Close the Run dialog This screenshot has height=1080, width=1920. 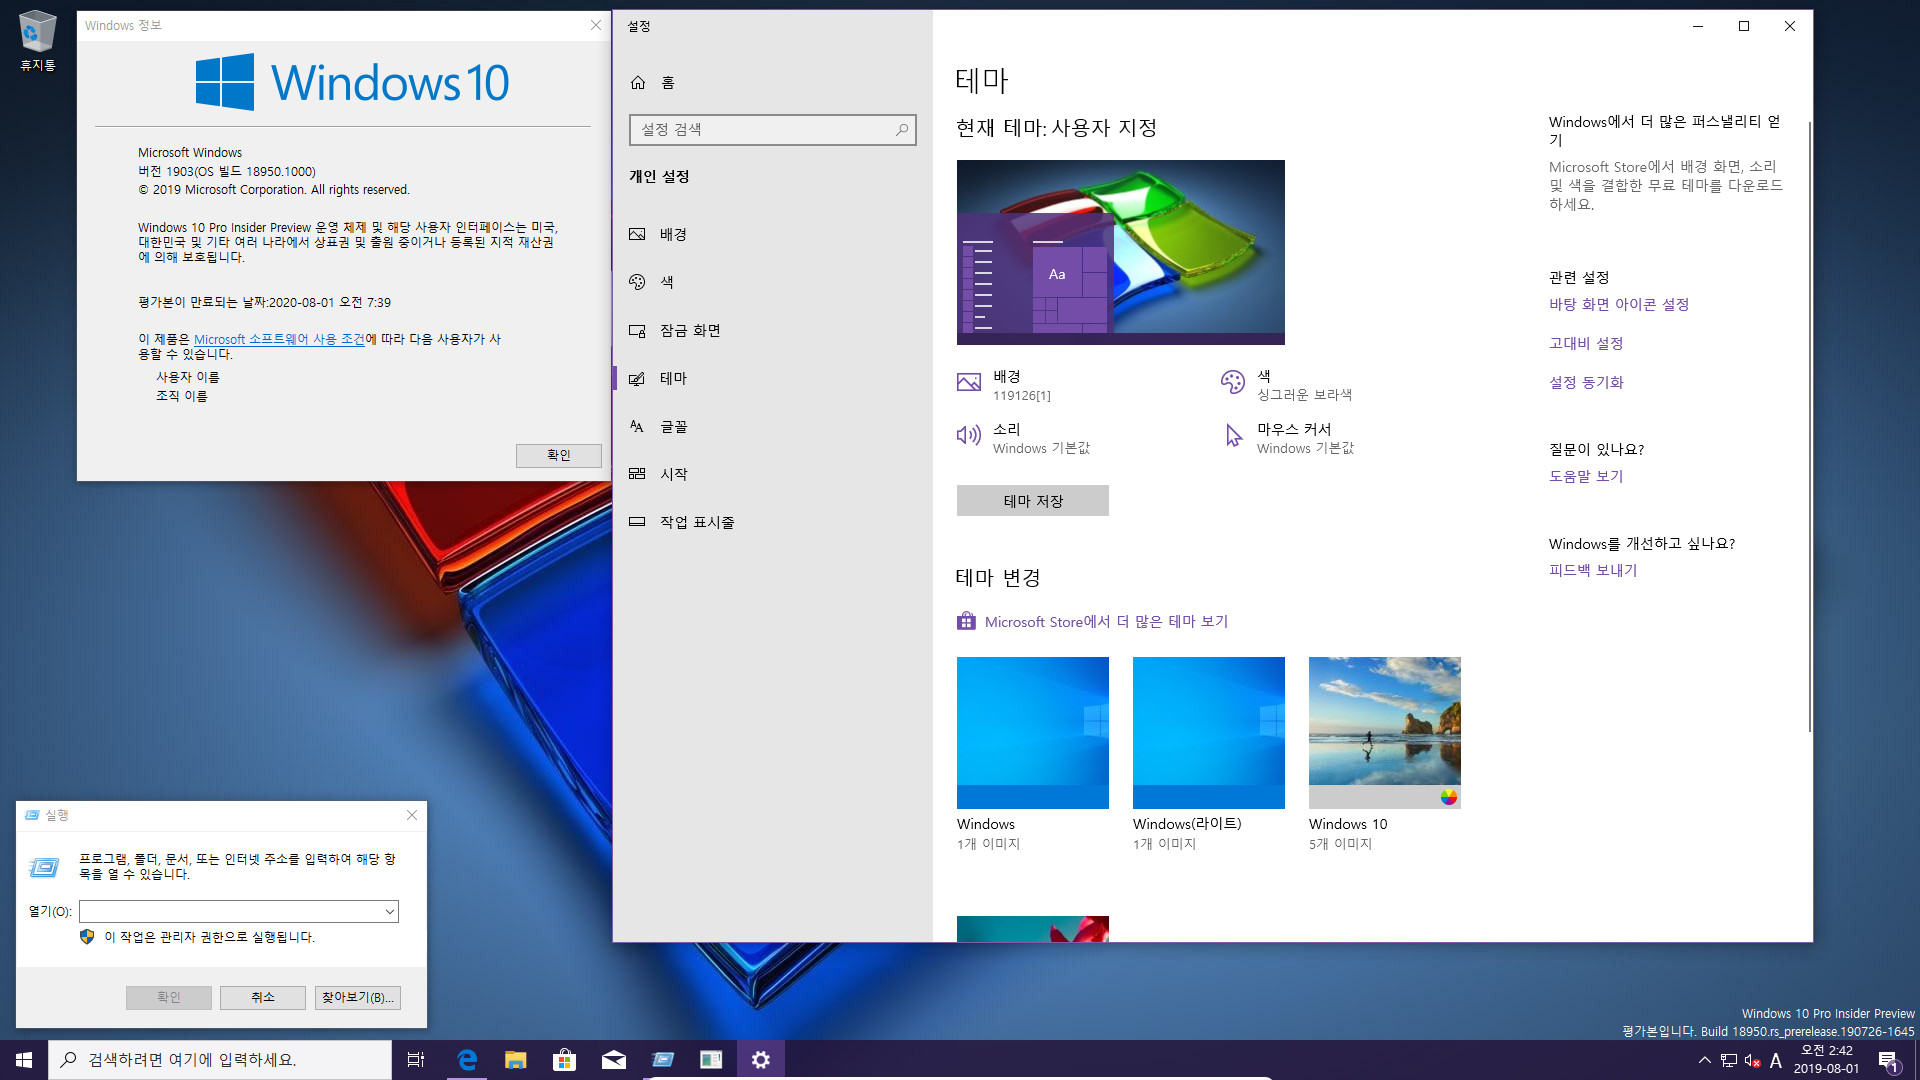pos(412,815)
